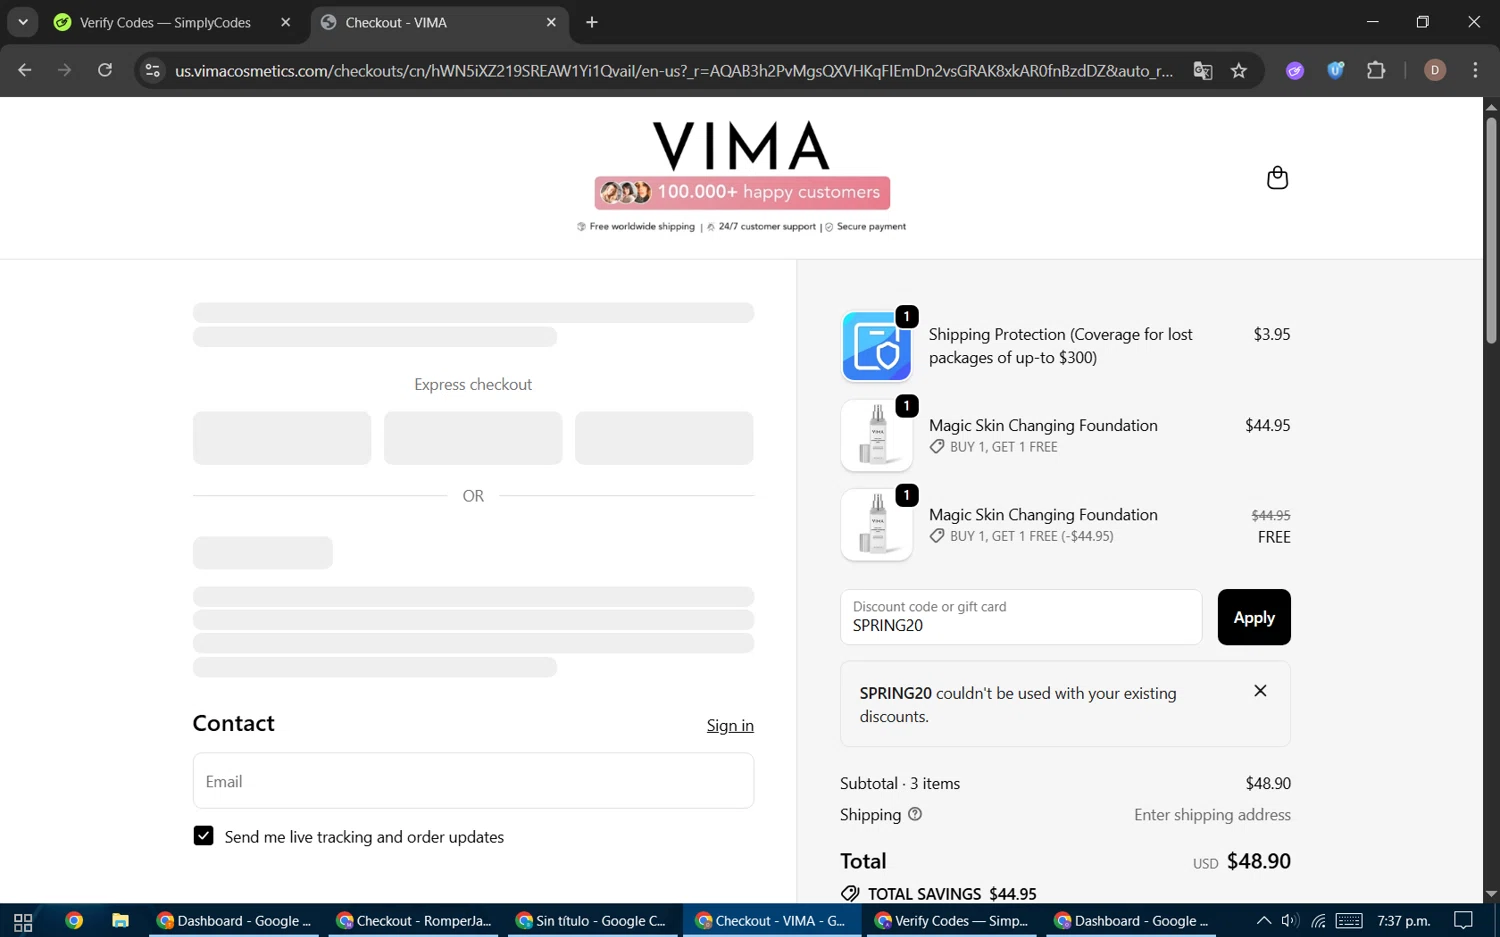Bookmark this page with the star icon
Image resolution: width=1500 pixels, height=937 pixels.
click(1239, 70)
